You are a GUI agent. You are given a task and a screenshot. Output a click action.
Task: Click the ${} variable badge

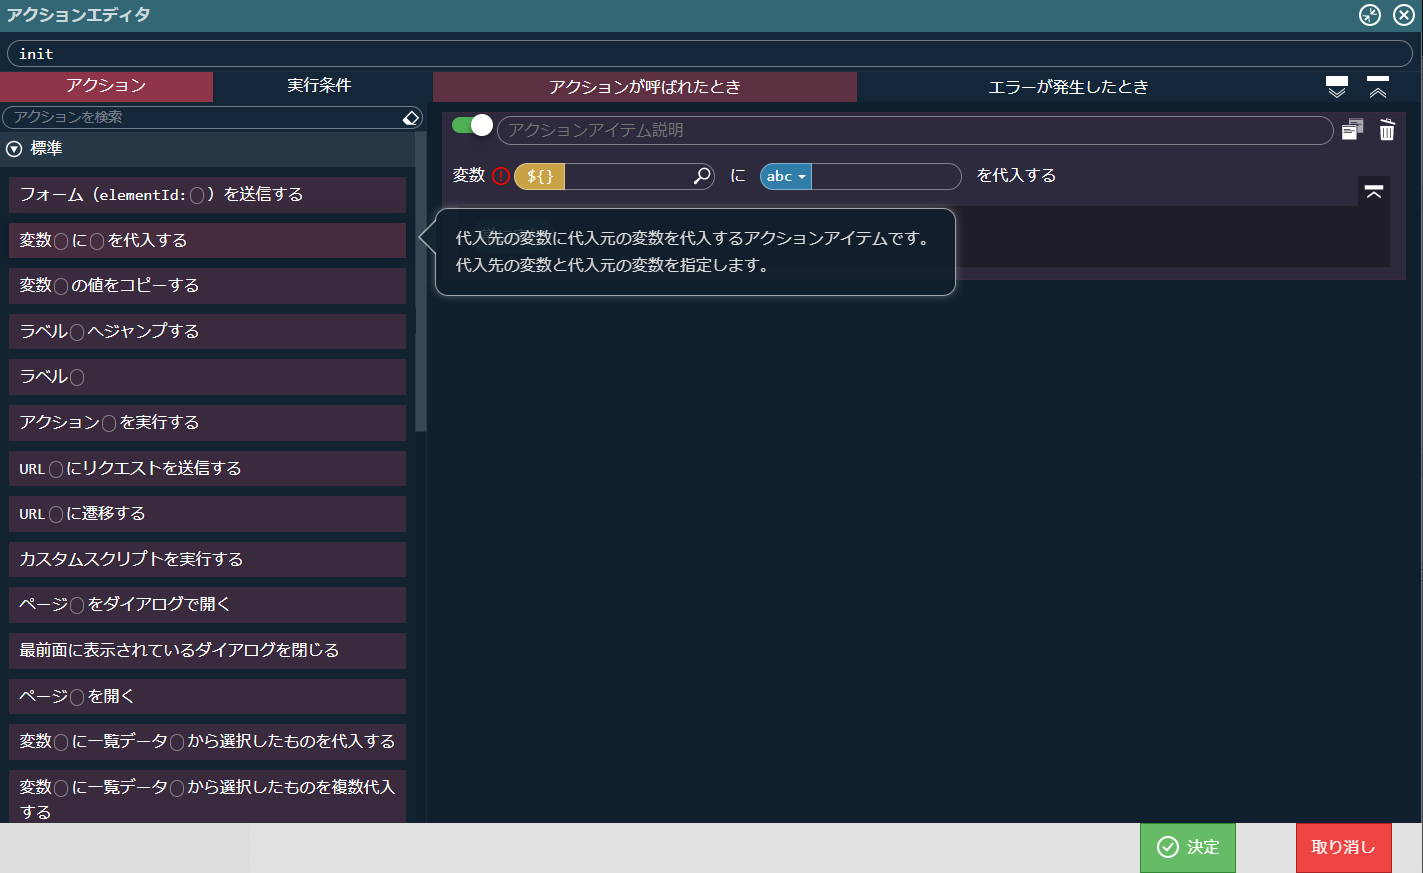(x=540, y=176)
